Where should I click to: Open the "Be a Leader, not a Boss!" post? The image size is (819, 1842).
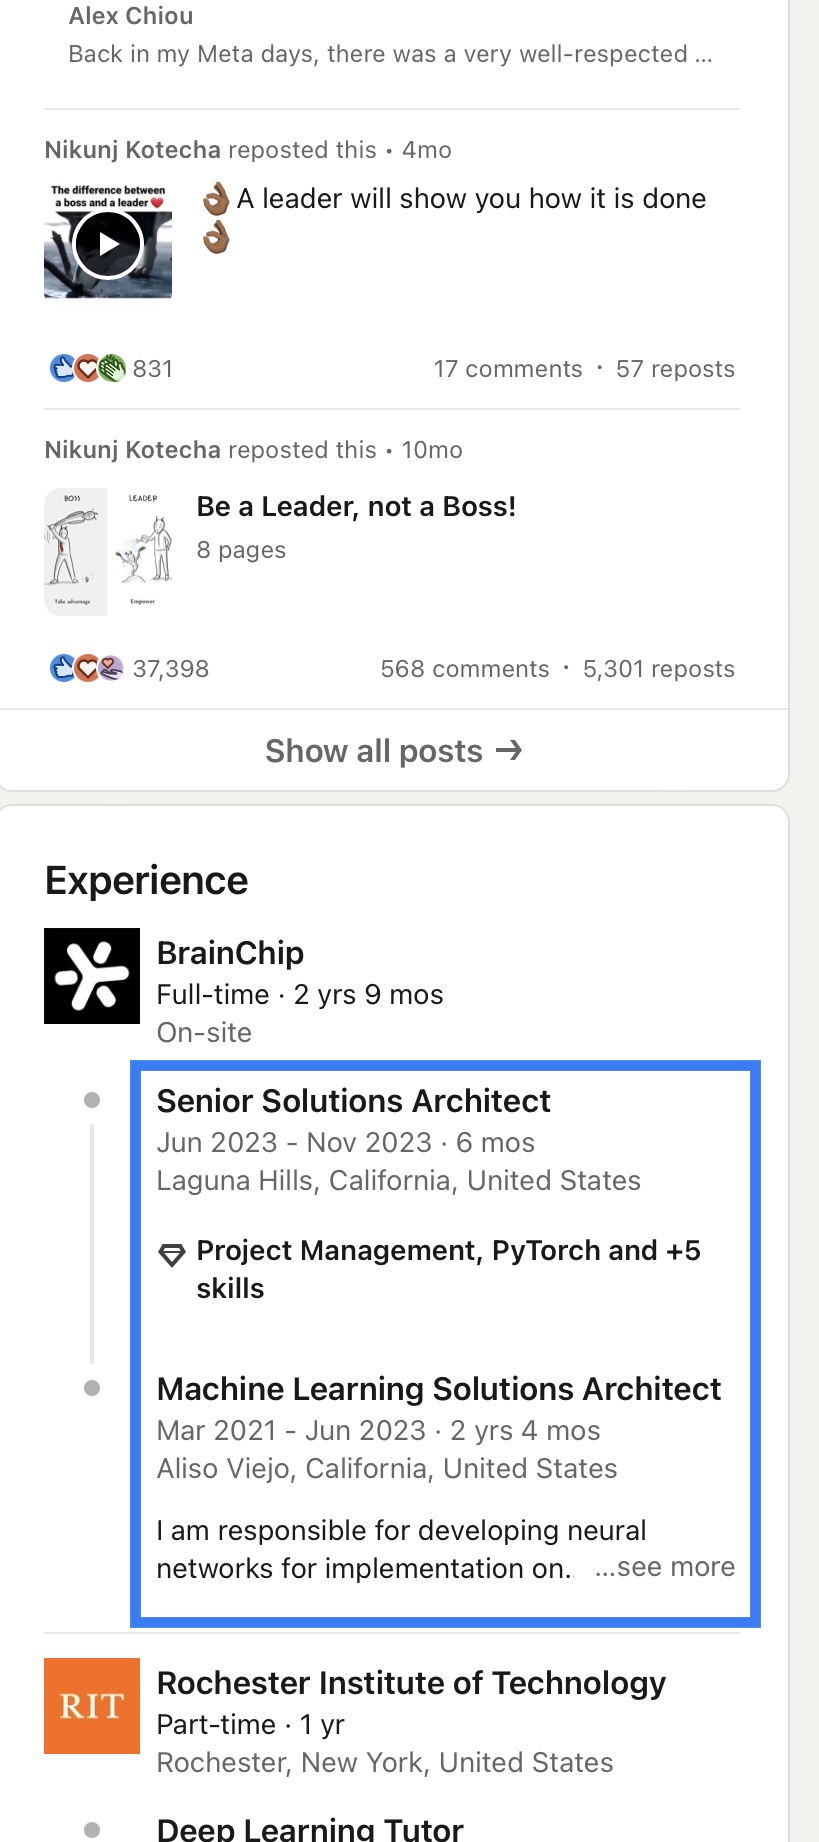point(356,507)
